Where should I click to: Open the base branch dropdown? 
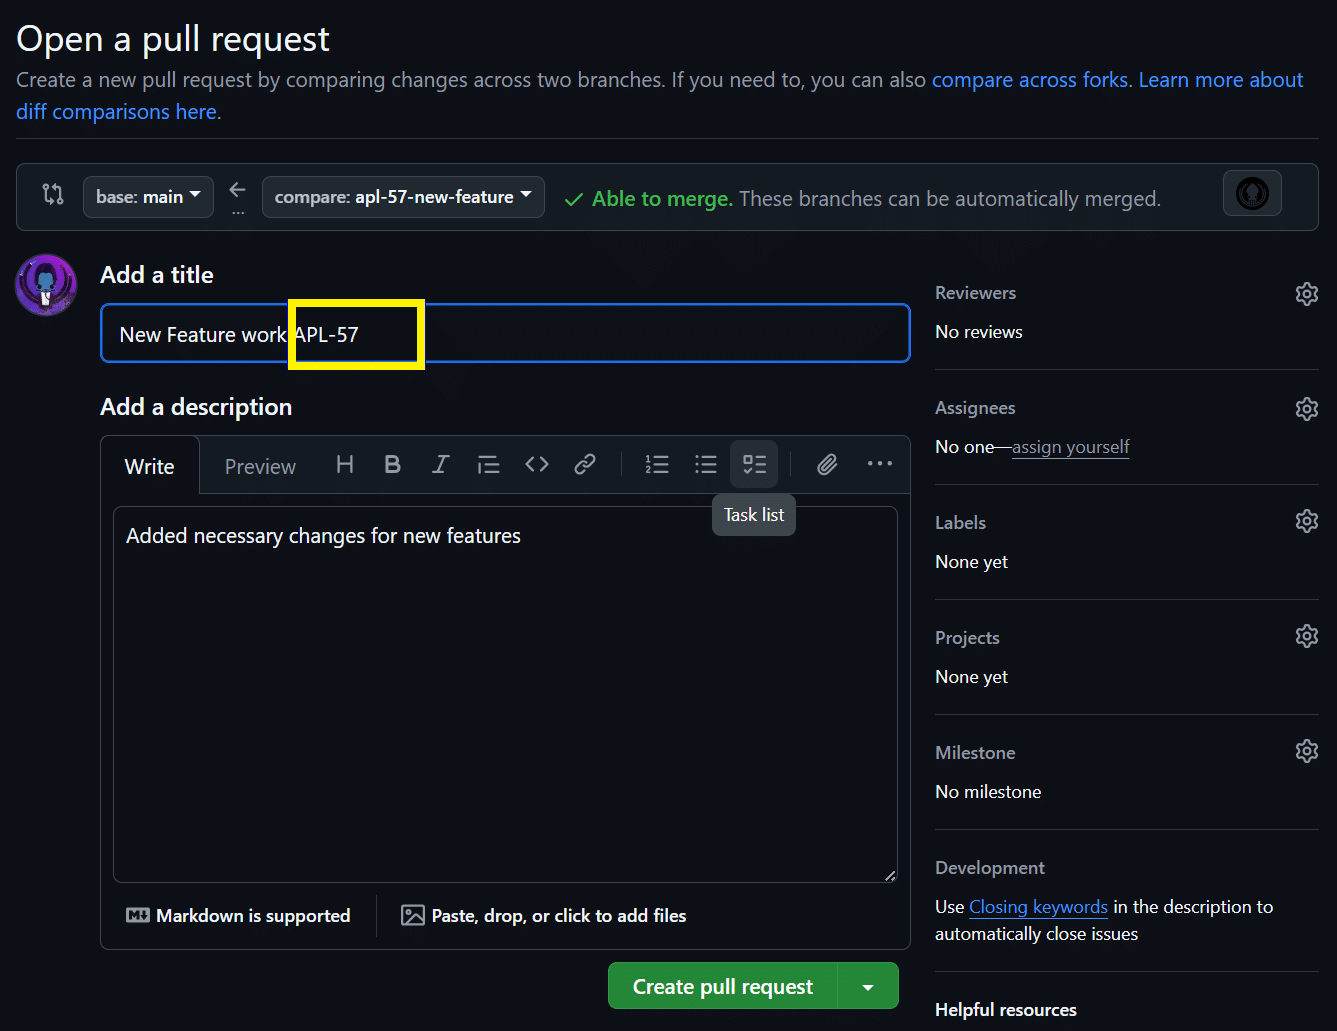coord(148,197)
